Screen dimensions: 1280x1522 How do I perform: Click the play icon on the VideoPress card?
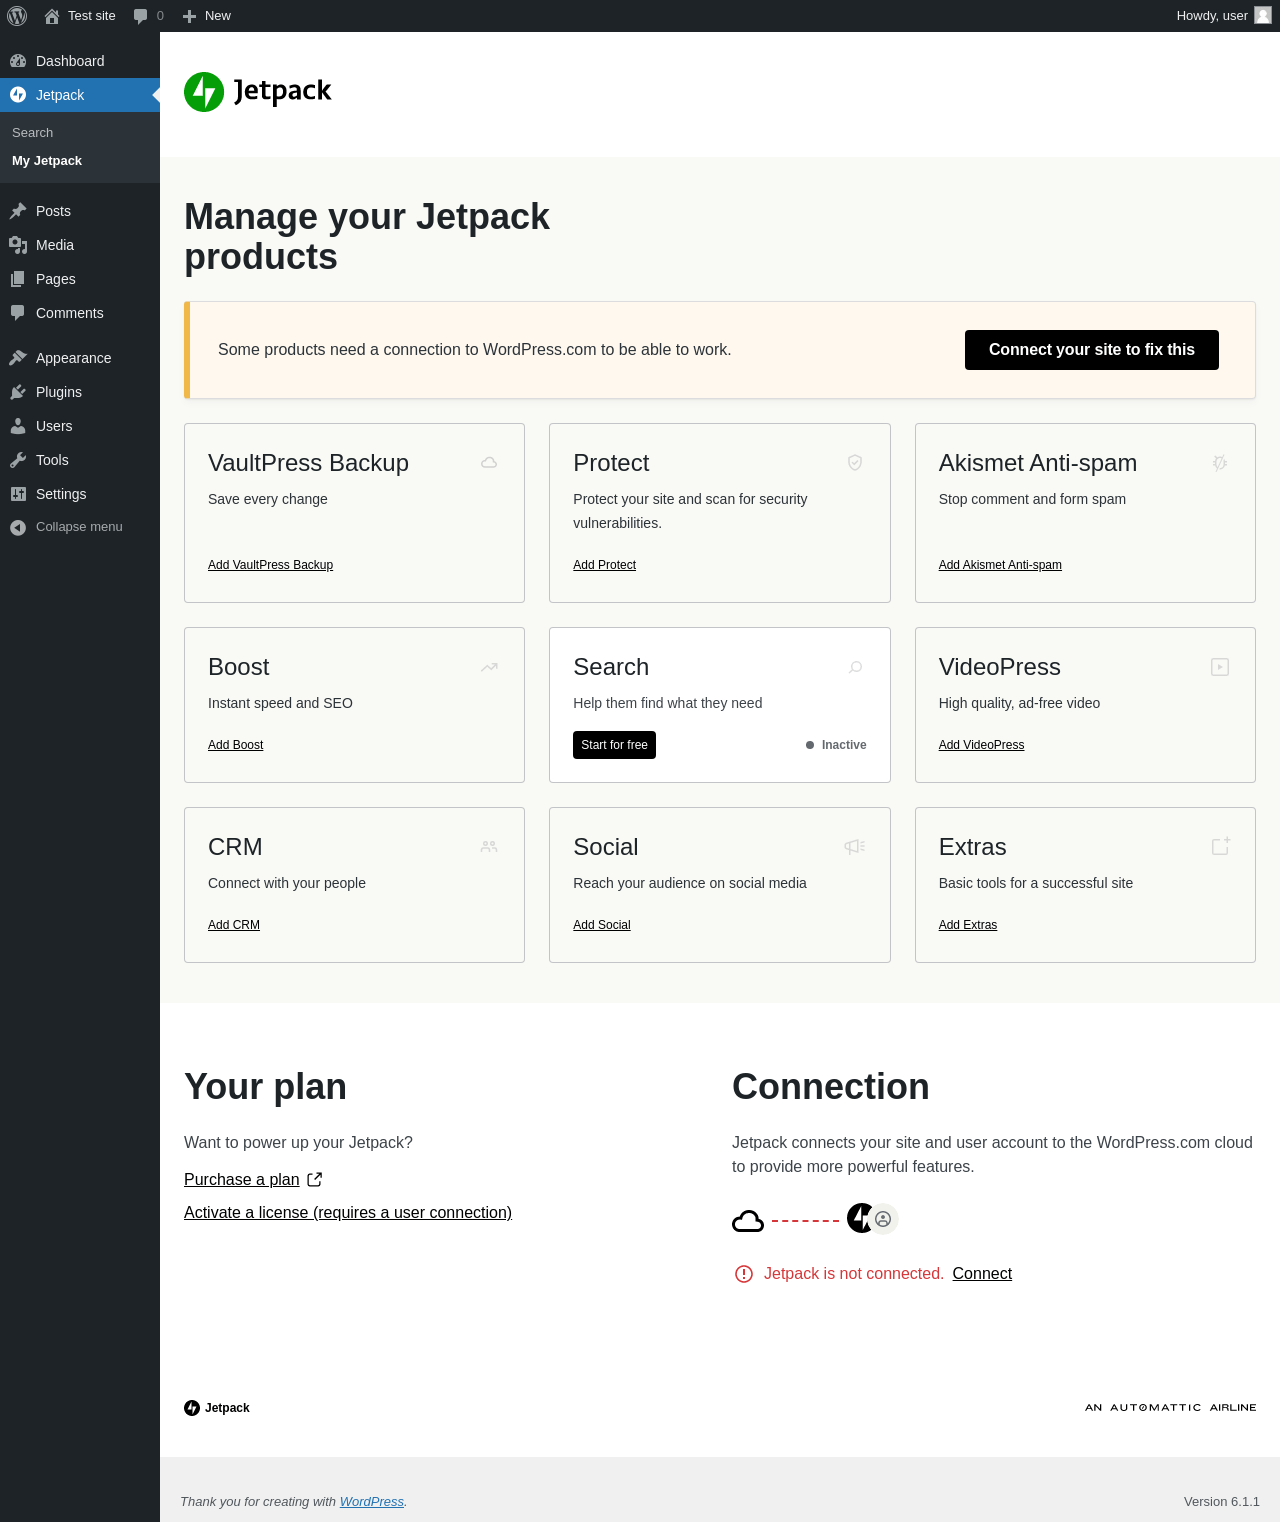point(1220,667)
